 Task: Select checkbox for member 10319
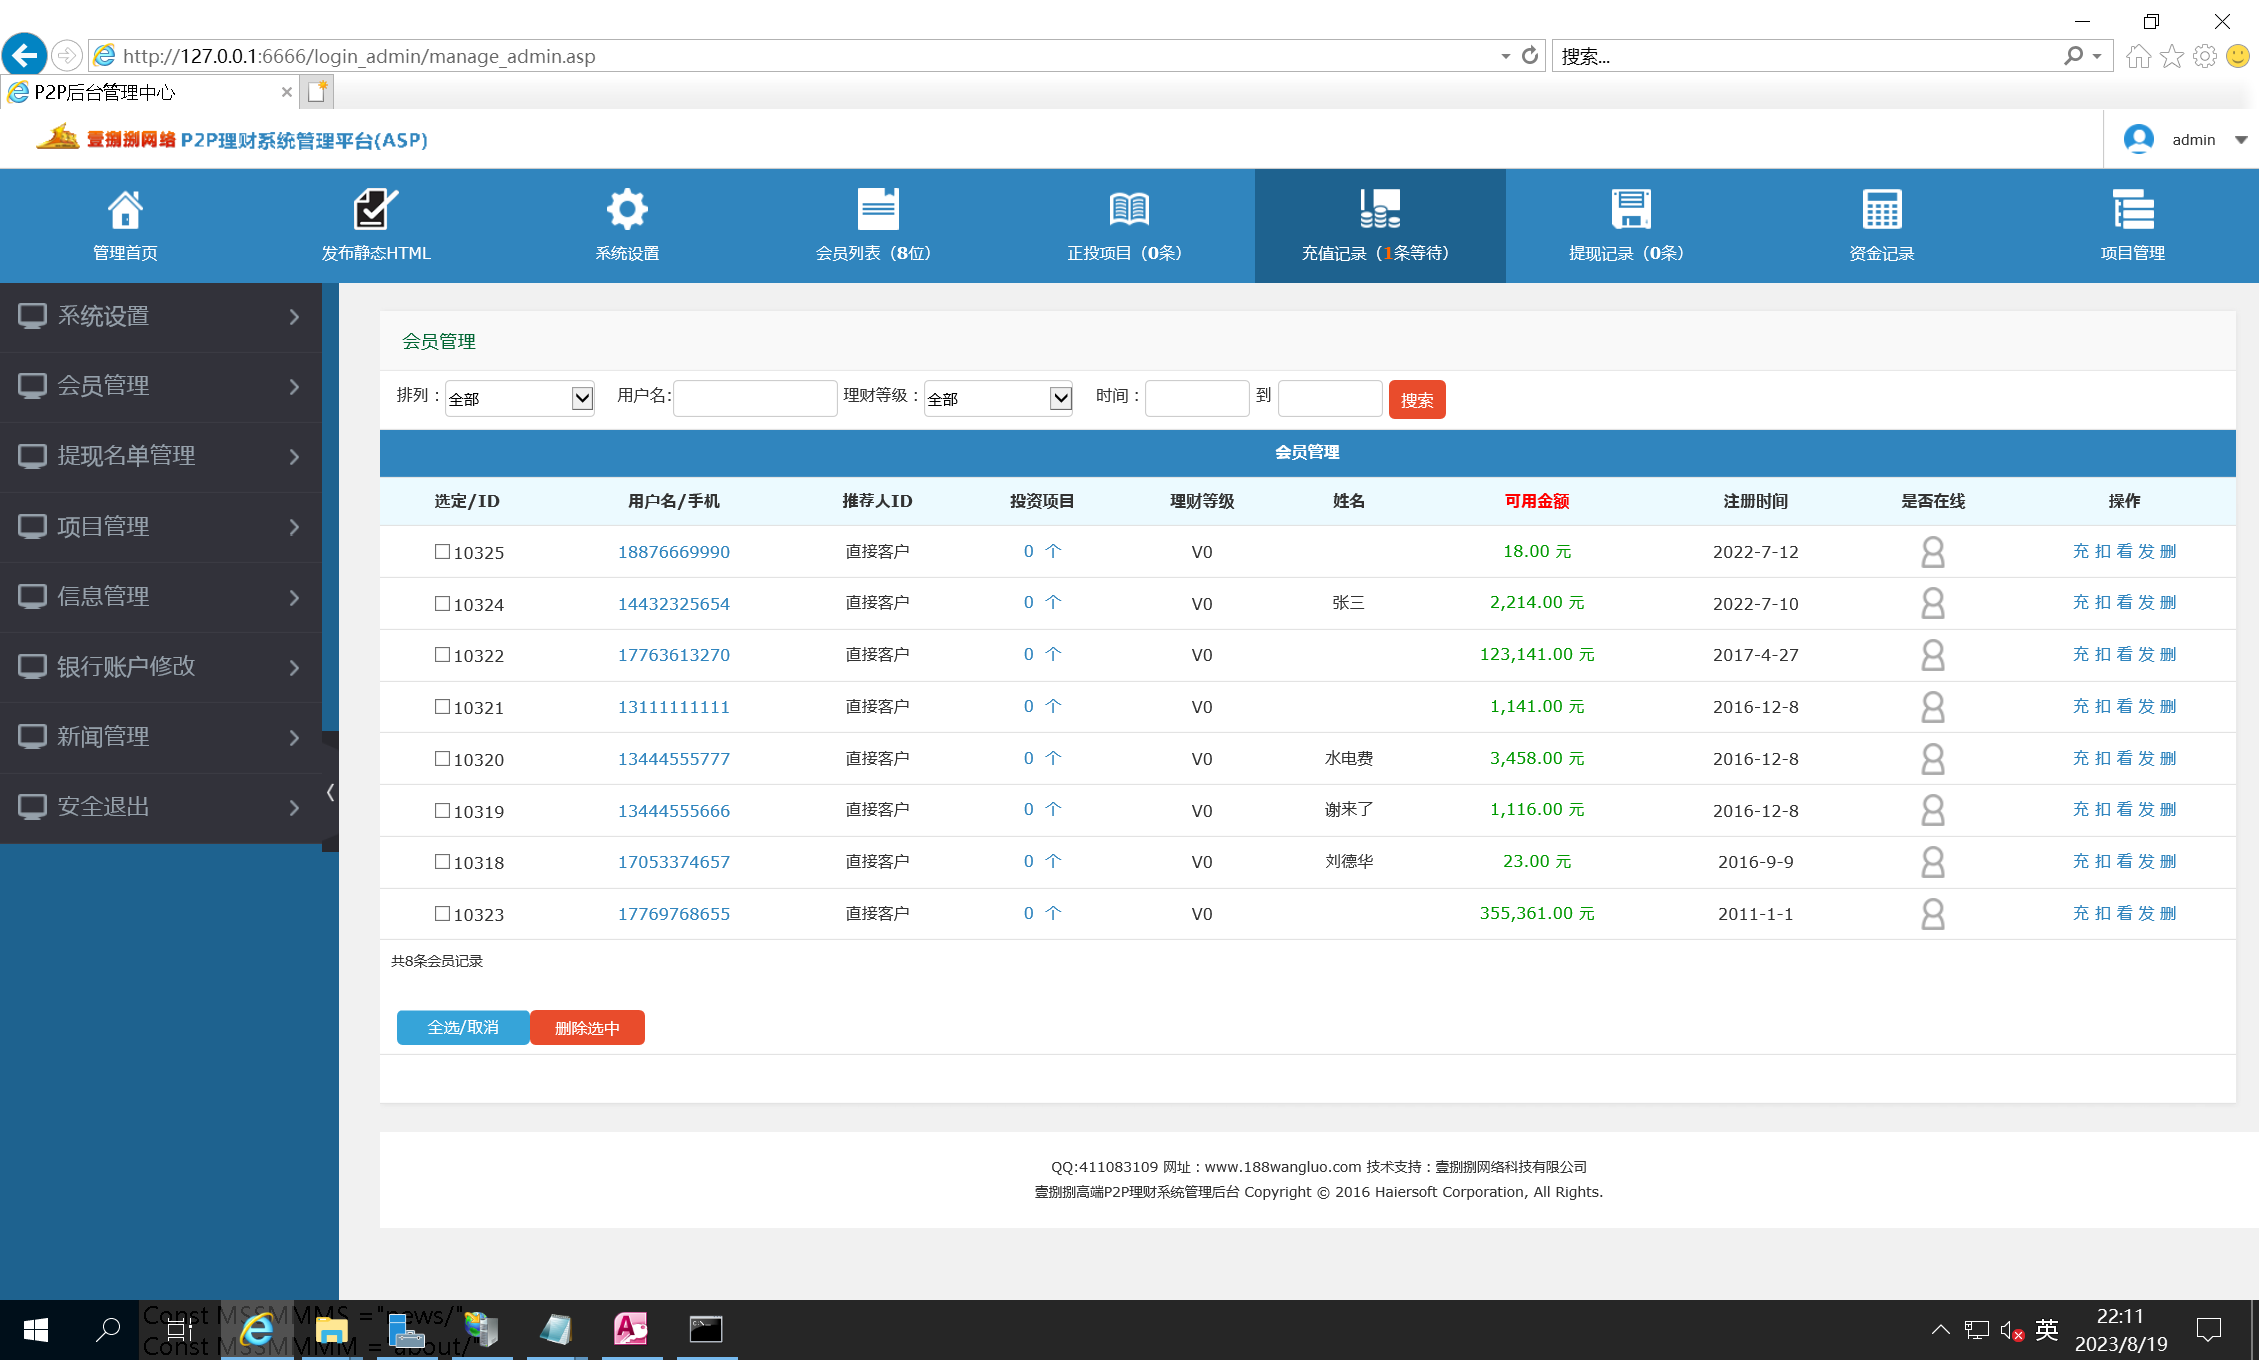tap(442, 810)
